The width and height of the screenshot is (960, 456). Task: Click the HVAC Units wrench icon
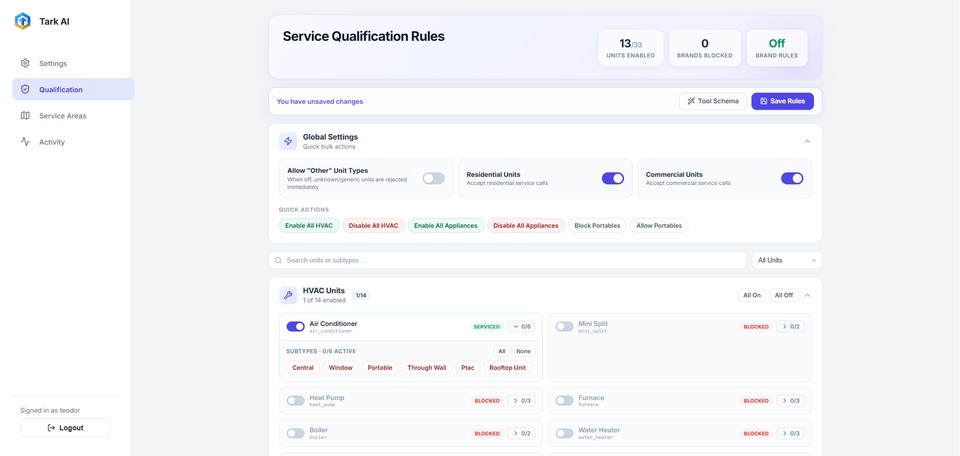coord(288,295)
